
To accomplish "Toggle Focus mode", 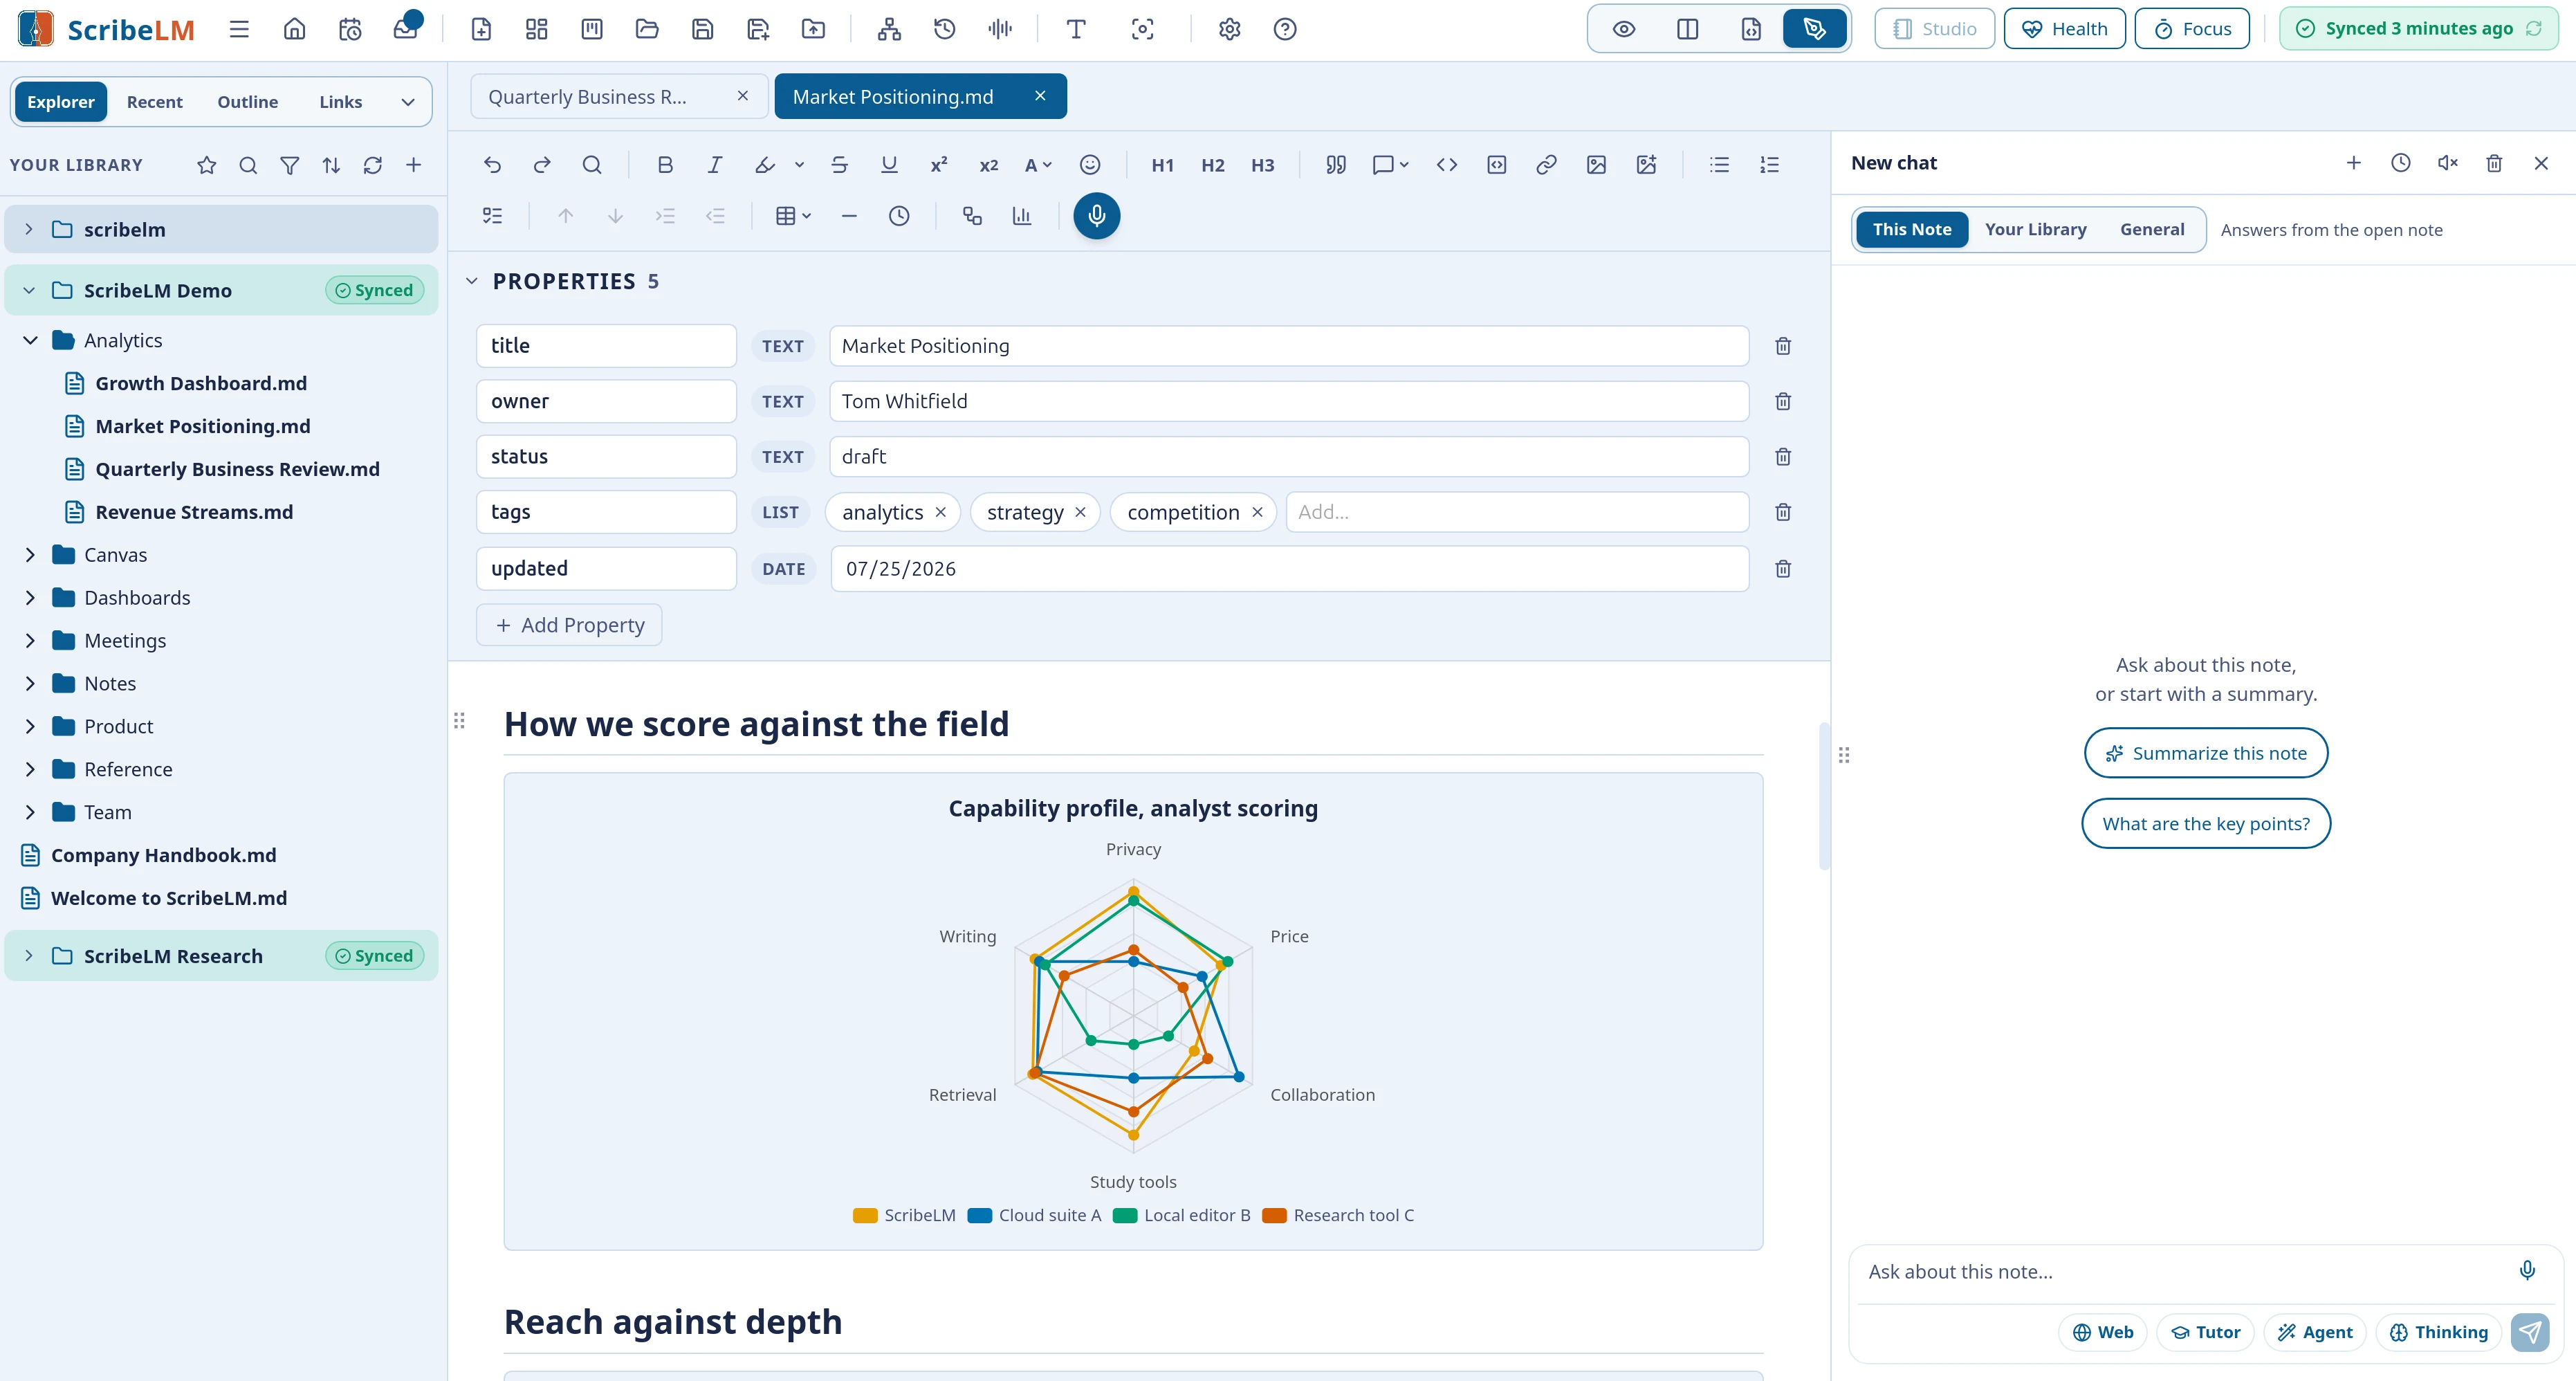I will pyautogui.click(x=2192, y=29).
